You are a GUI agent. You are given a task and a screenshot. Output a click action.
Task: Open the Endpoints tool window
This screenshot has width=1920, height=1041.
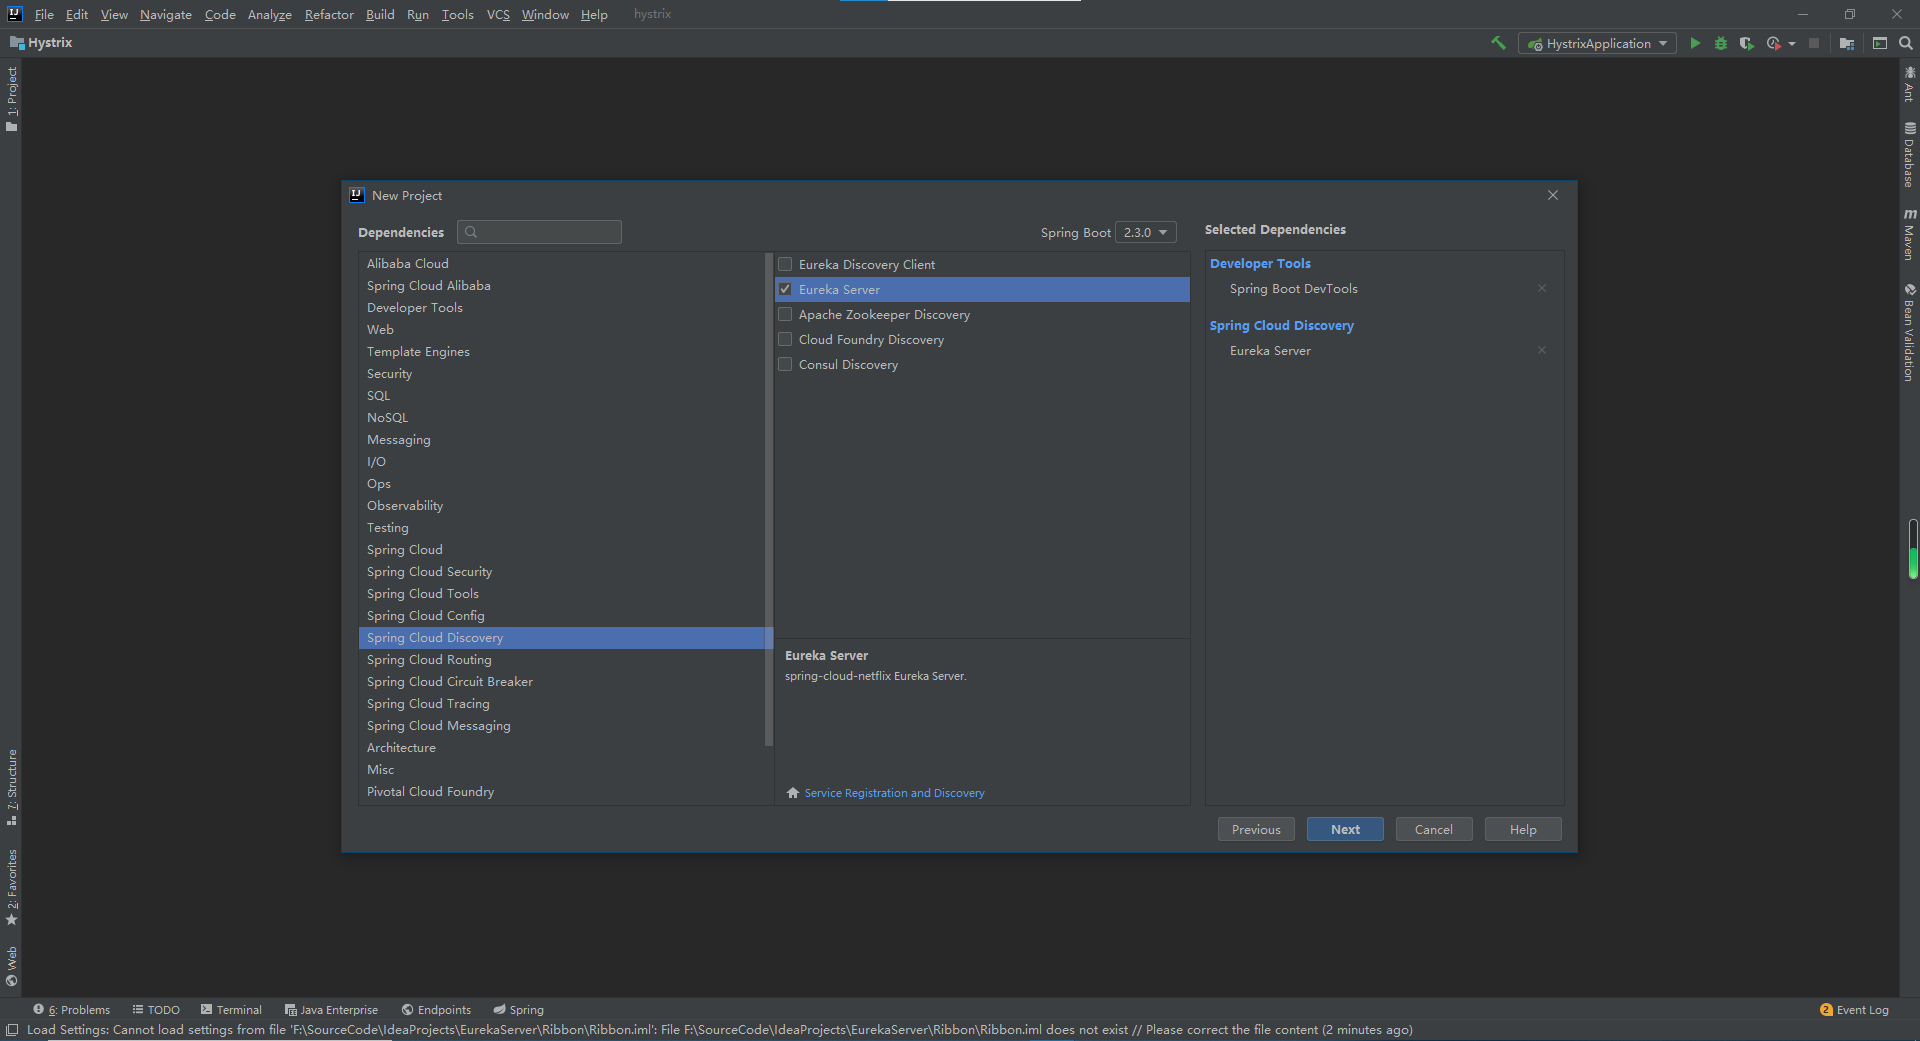436,1010
